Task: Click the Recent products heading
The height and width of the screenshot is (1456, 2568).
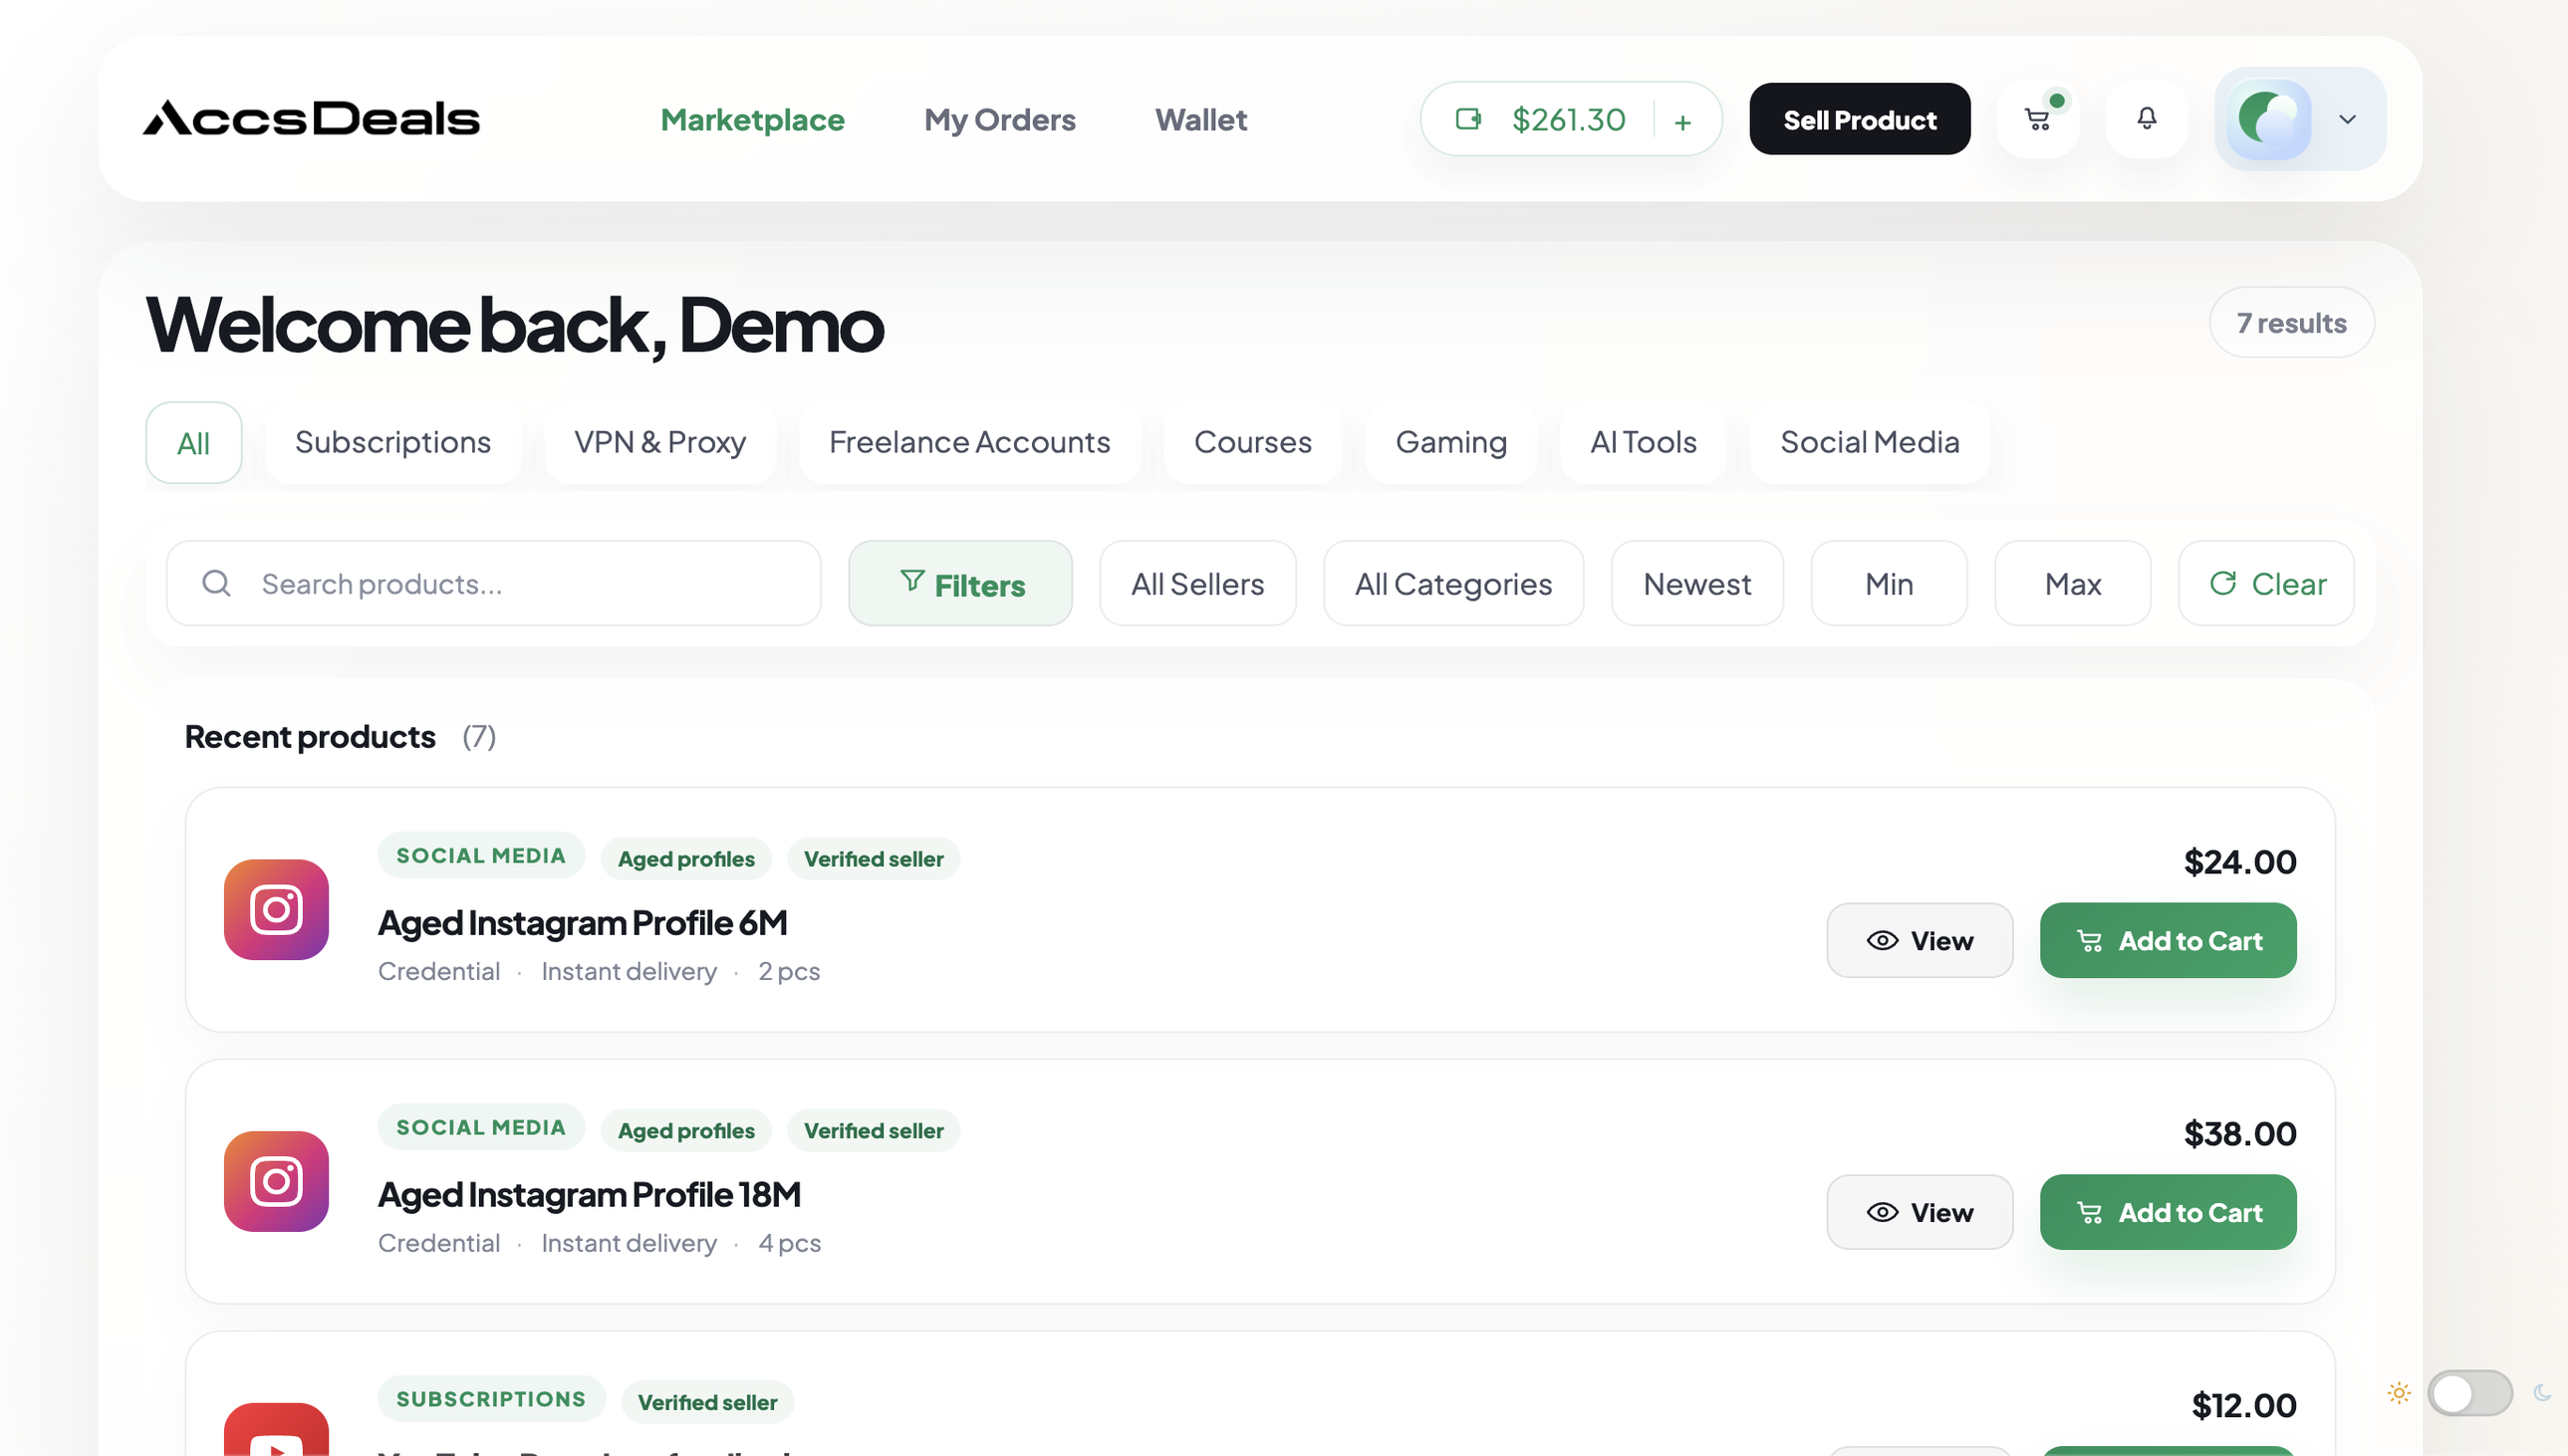Action: click(x=310, y=737)
